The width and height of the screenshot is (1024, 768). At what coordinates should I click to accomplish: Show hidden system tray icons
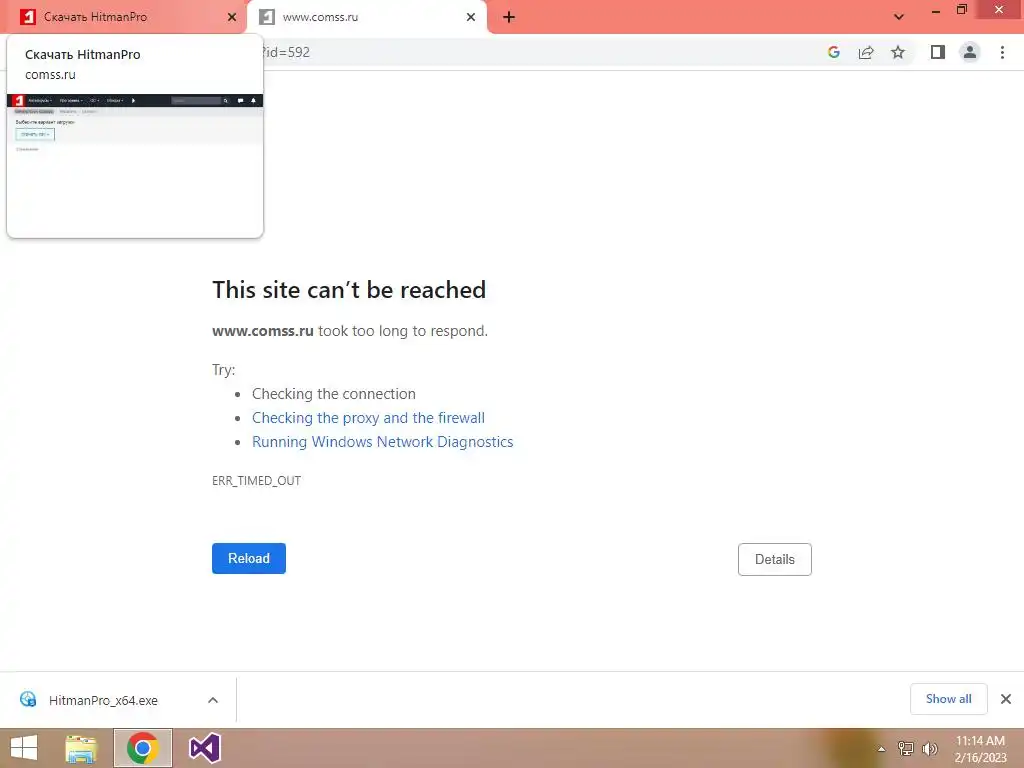click(x=882, y=749)
